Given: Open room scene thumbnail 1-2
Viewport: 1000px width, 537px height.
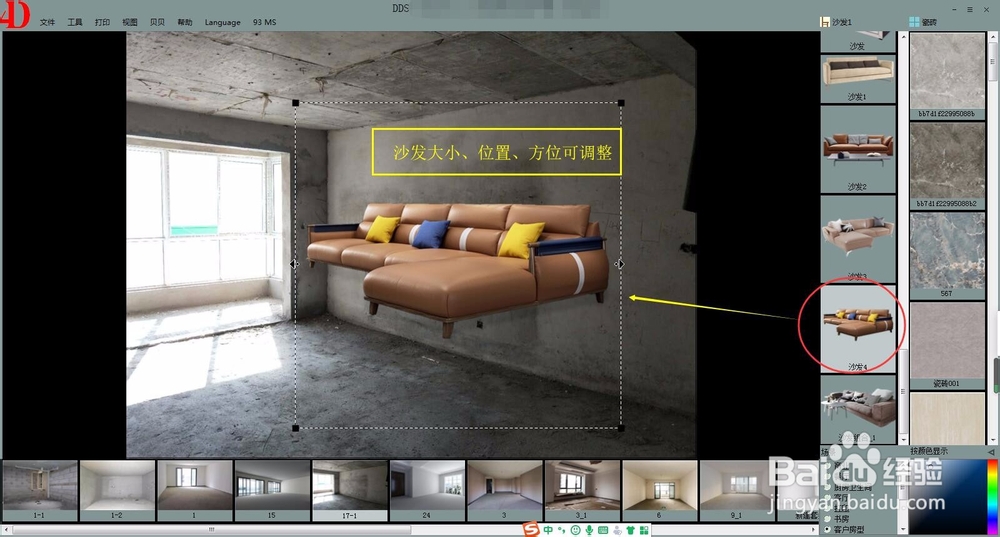Looking at the screenshot, I should click(x=117, y=490).
